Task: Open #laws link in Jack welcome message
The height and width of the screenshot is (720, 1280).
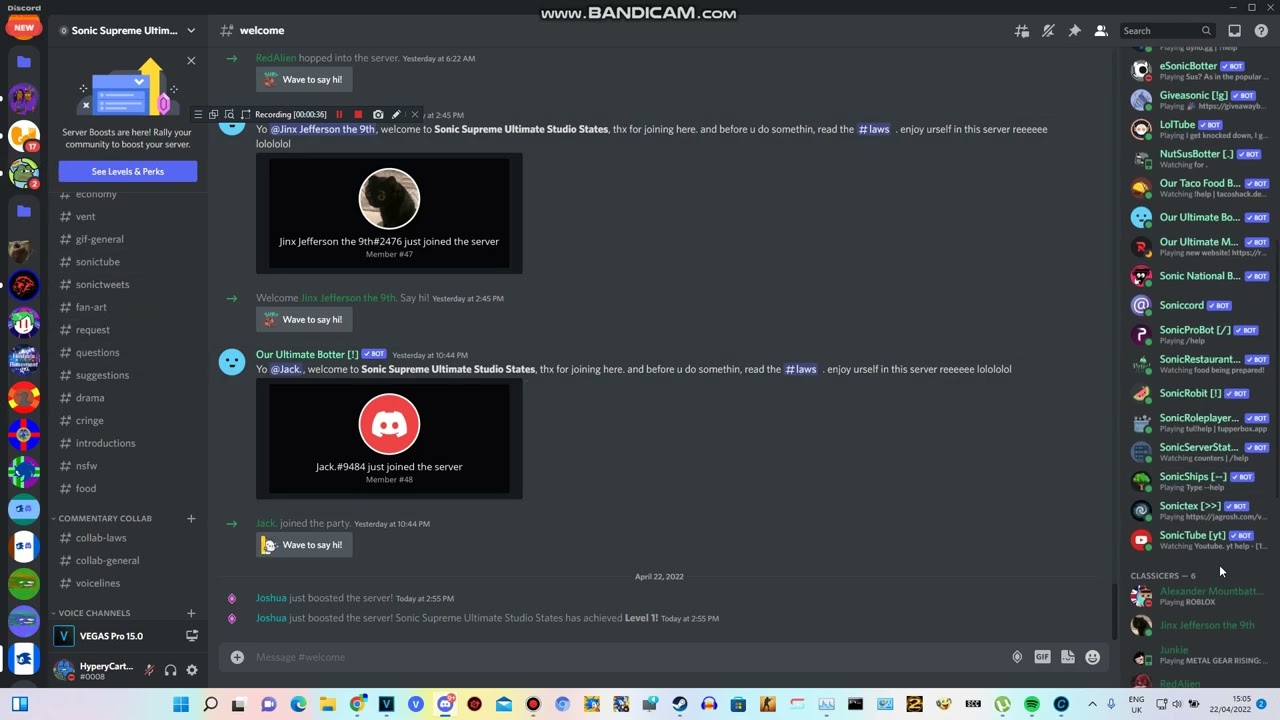Action: pos(801,369)
